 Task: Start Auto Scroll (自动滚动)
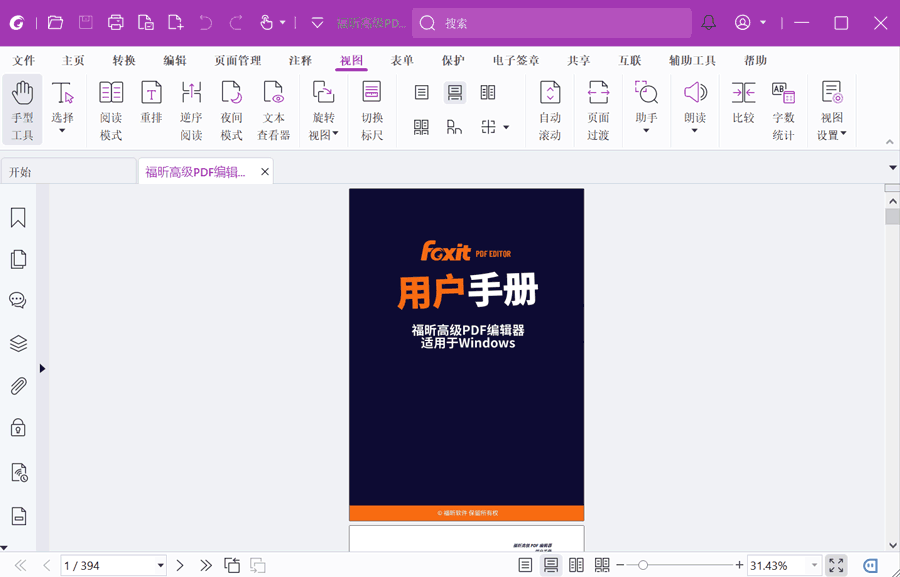pyautogui.click(x=550, y=110)
